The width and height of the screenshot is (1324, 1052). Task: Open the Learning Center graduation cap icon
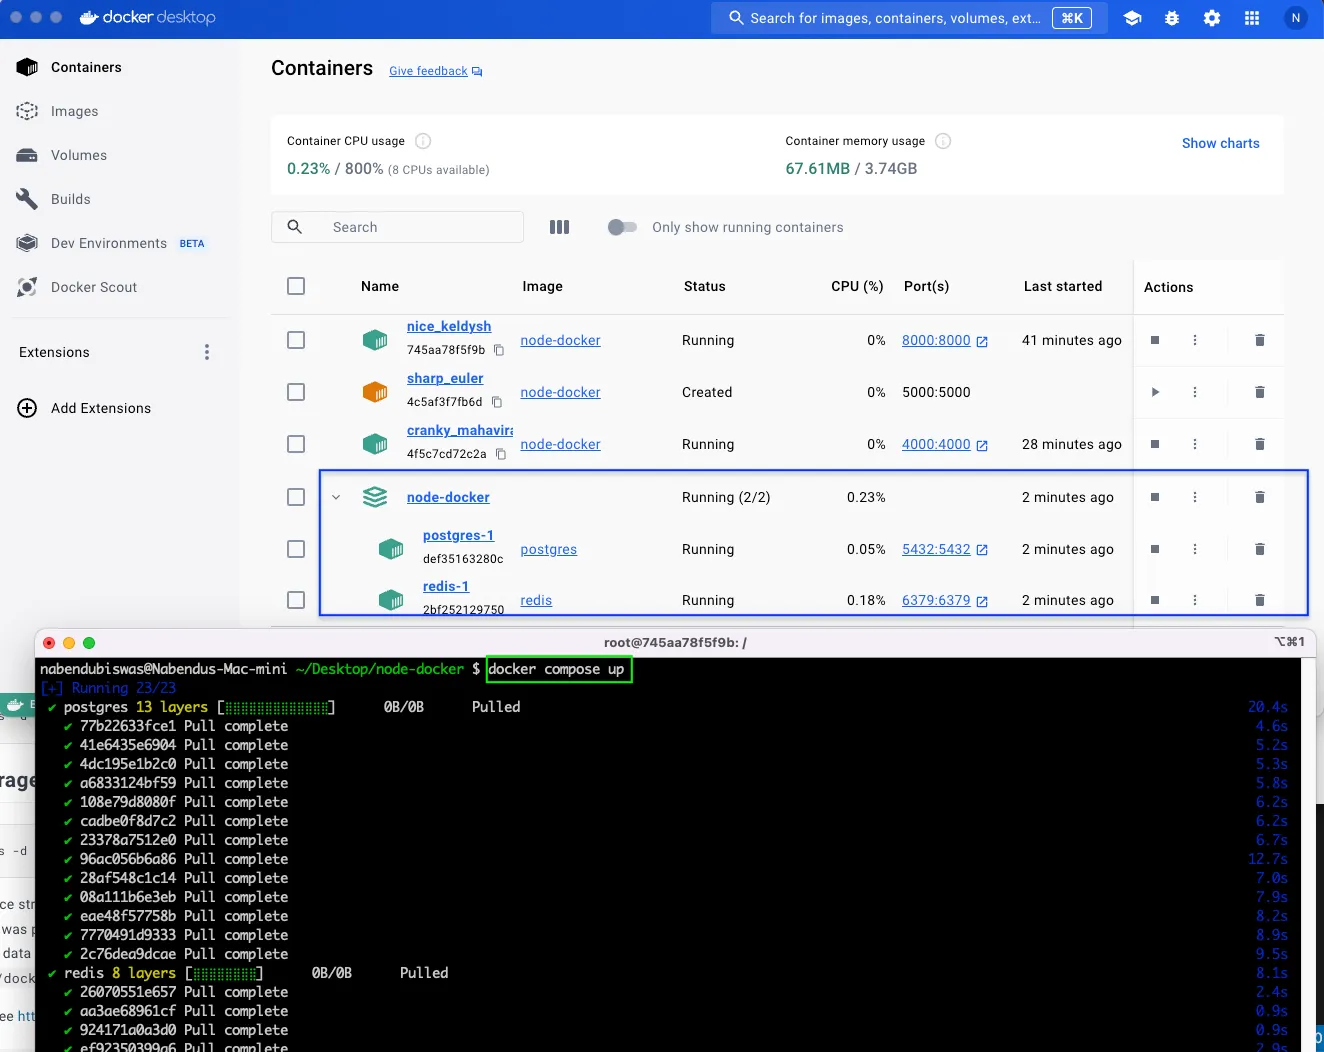coord(1132,18)
